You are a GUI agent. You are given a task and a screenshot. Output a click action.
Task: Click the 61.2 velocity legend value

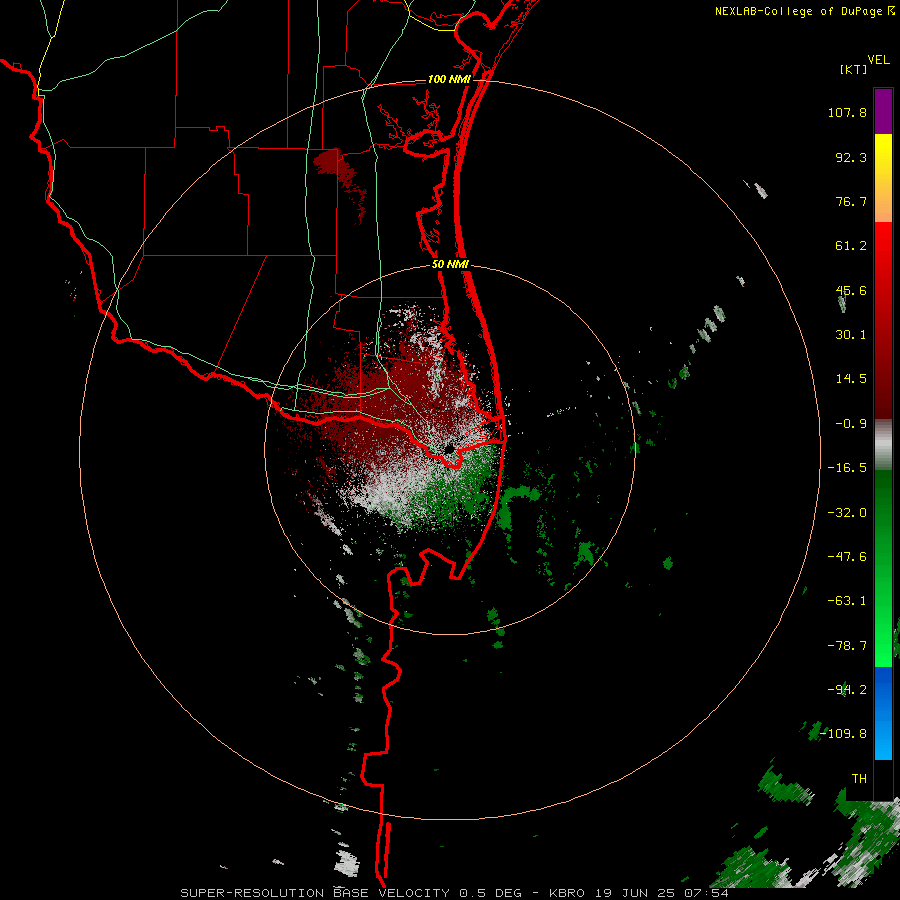[x=851, y=246]
